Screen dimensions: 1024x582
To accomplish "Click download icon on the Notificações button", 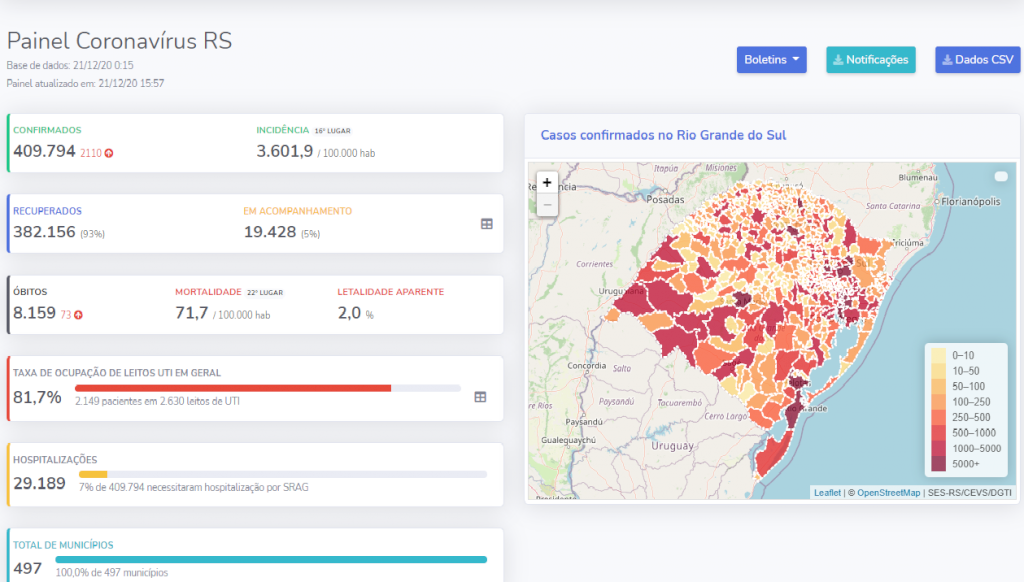I will point(838,60).
